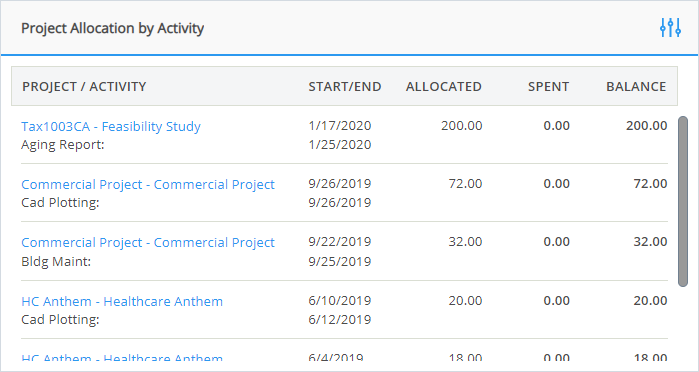
Task: Click the start date 1/17/2020
Action: pyautogui.click(x=340, y=126)
